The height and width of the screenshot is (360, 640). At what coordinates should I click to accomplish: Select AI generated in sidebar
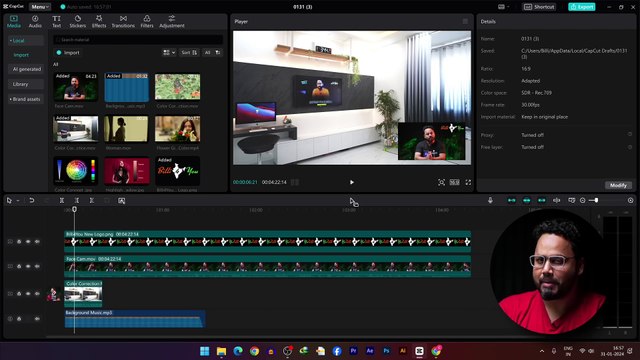25,69
